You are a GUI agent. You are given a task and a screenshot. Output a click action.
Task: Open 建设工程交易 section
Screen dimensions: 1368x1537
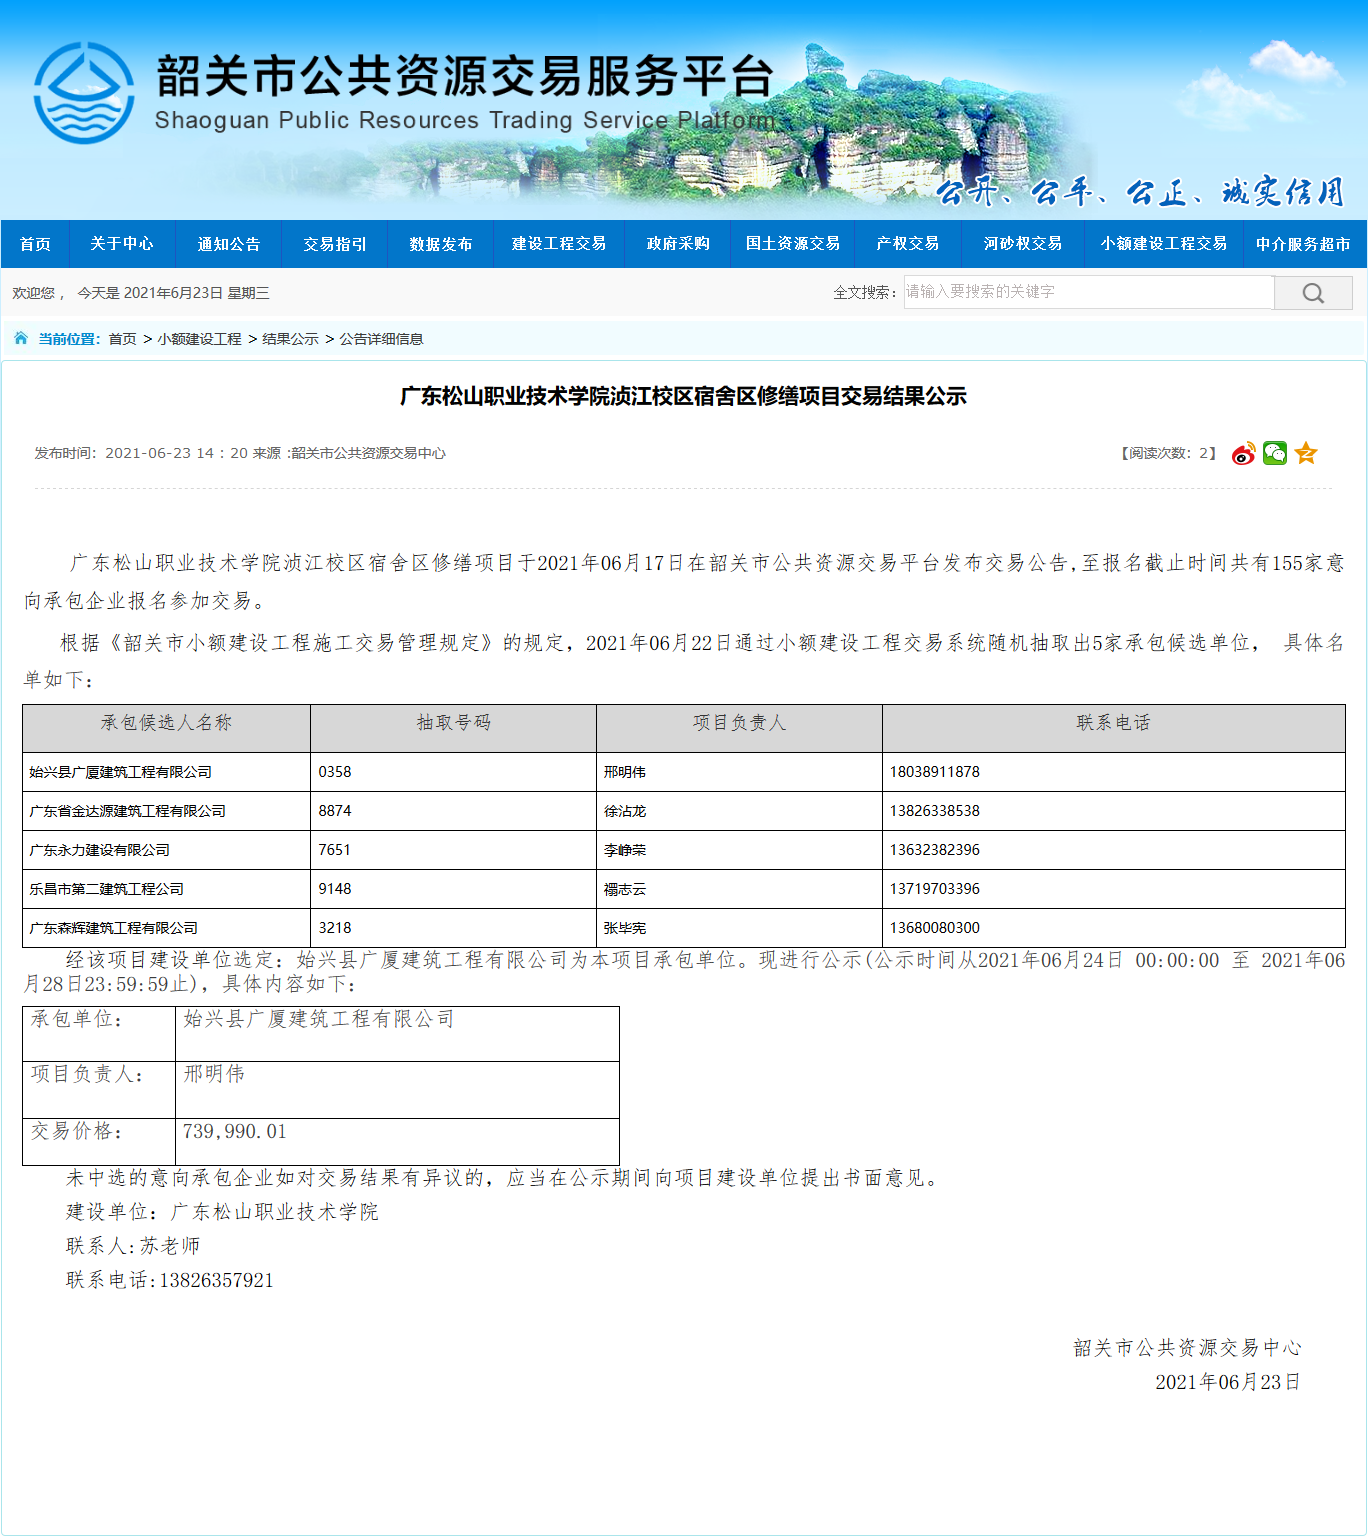(x=559, y=244)
